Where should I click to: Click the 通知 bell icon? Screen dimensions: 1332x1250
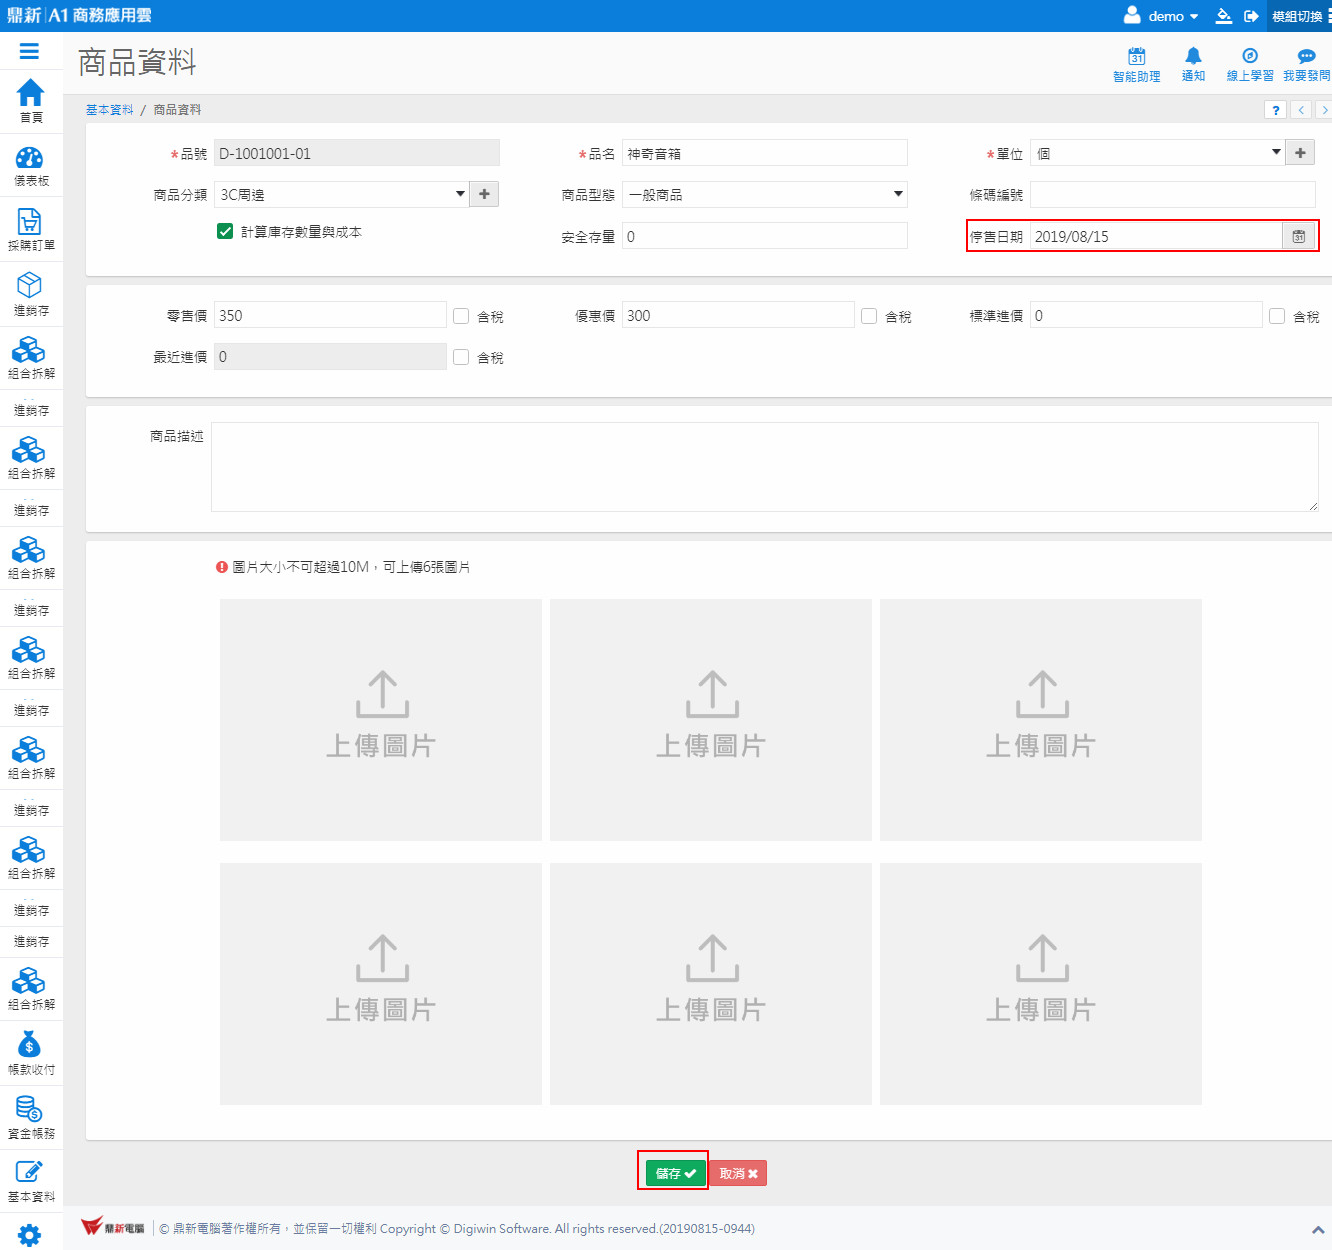click(1193, 57)
